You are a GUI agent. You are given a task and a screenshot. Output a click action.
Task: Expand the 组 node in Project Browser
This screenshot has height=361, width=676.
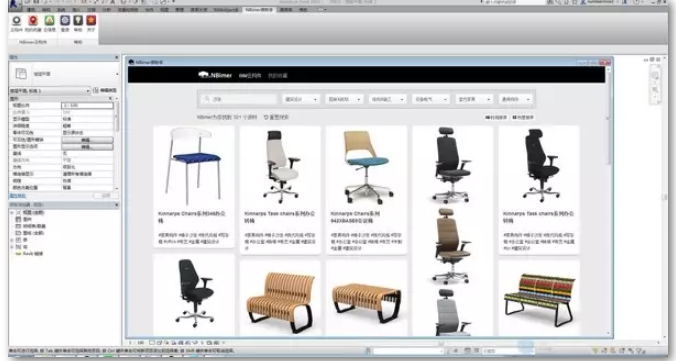tap(12, 247)
